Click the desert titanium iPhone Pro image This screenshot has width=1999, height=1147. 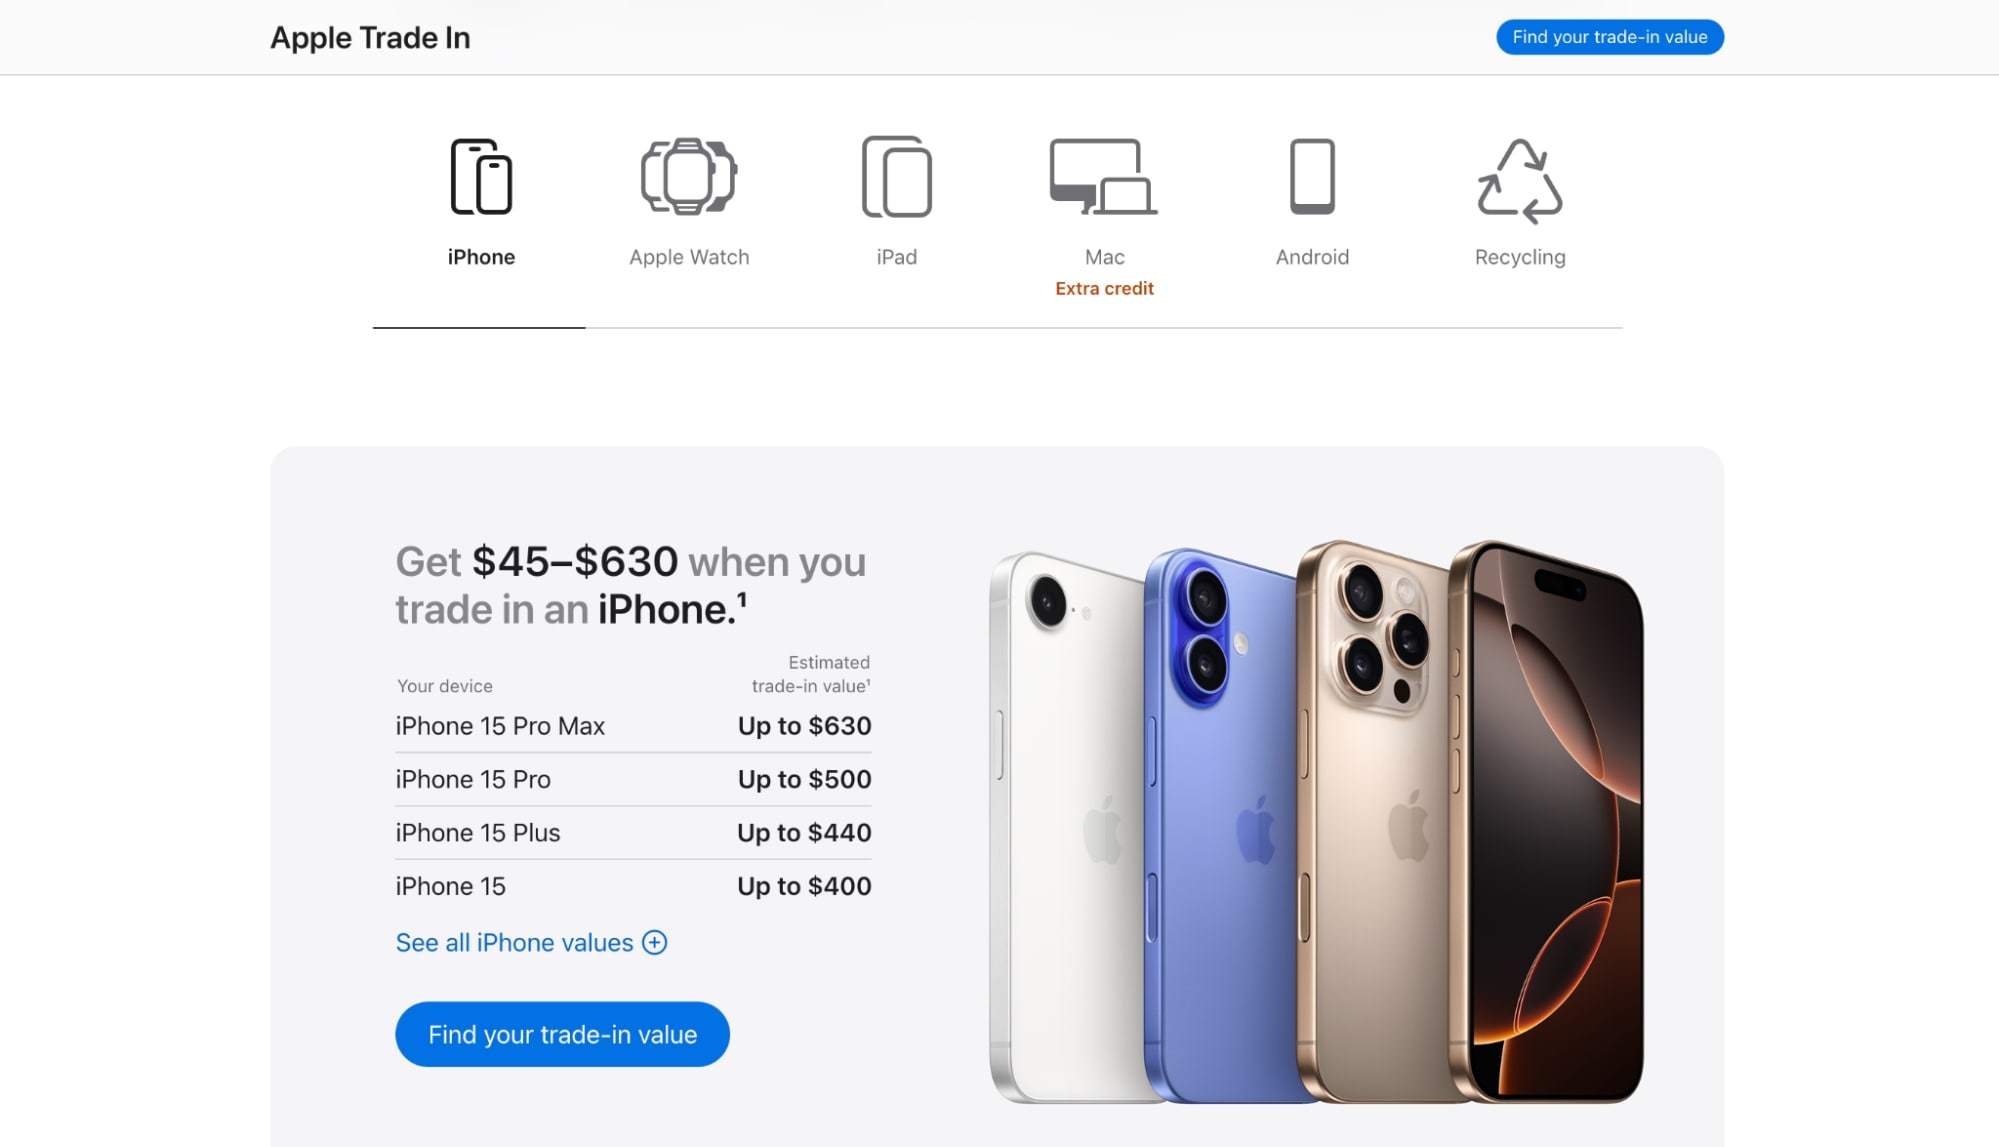1380,820
